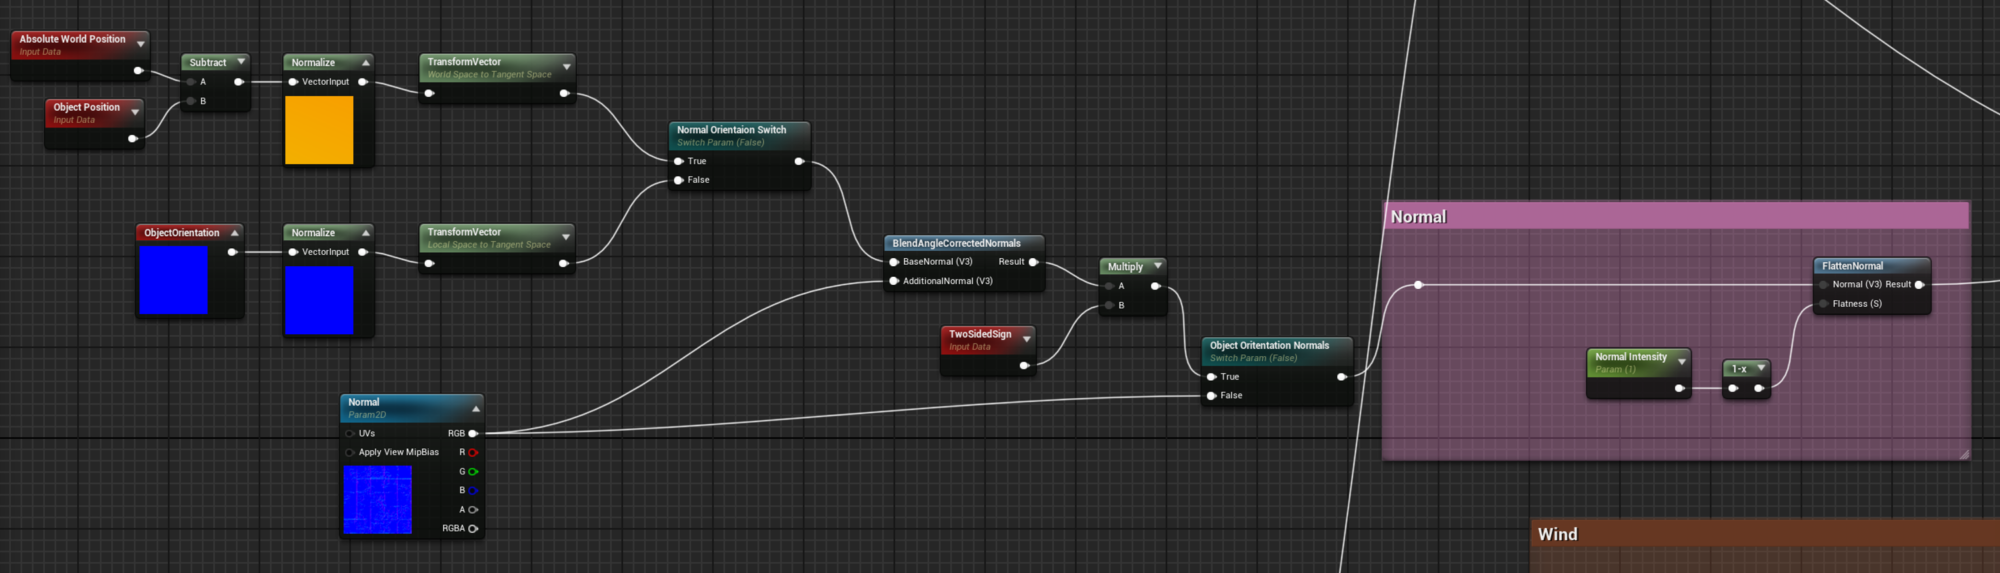Click Object Oritentation Normals output pin
2000x573 pixels.
tap(1342, 377)
